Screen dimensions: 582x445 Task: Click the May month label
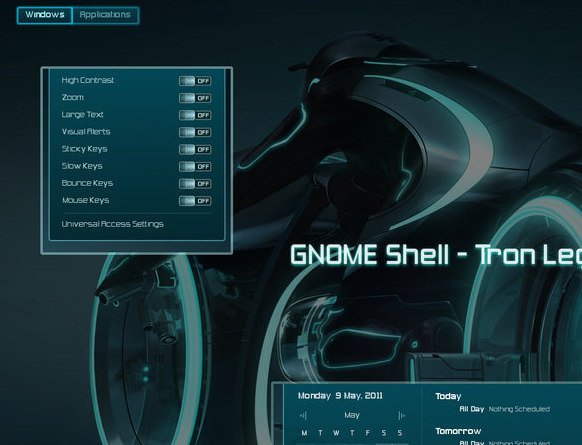click(x=352, y=415)
